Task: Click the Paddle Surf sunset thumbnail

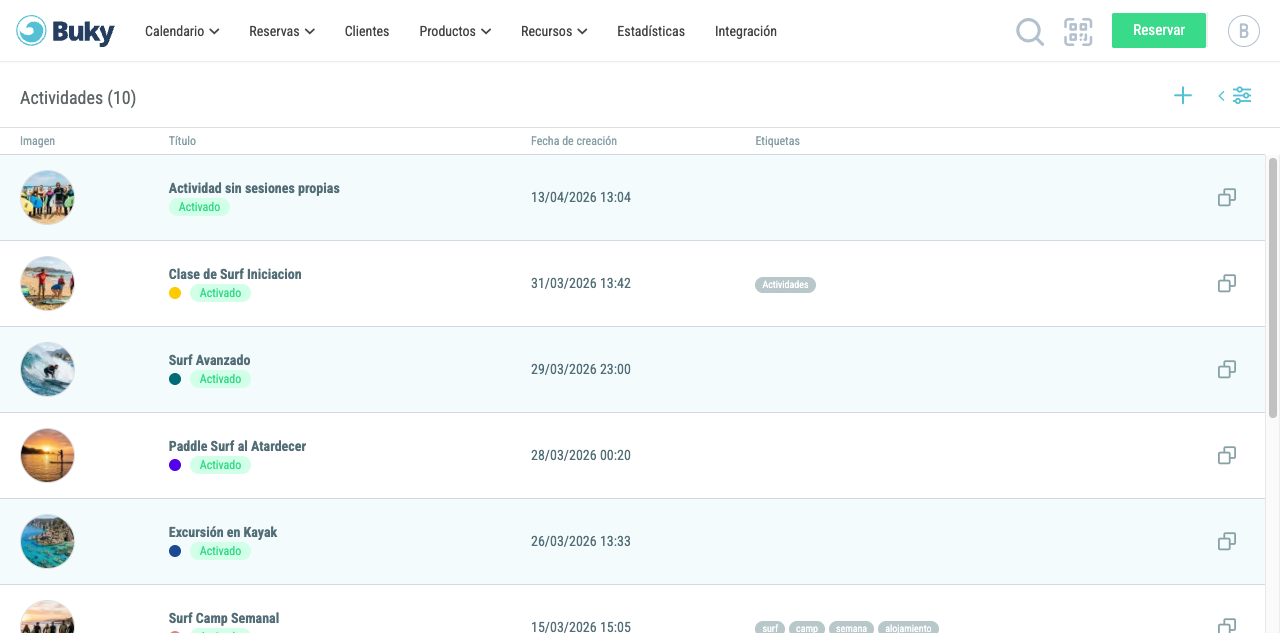Action: click(x=47, y=455)
